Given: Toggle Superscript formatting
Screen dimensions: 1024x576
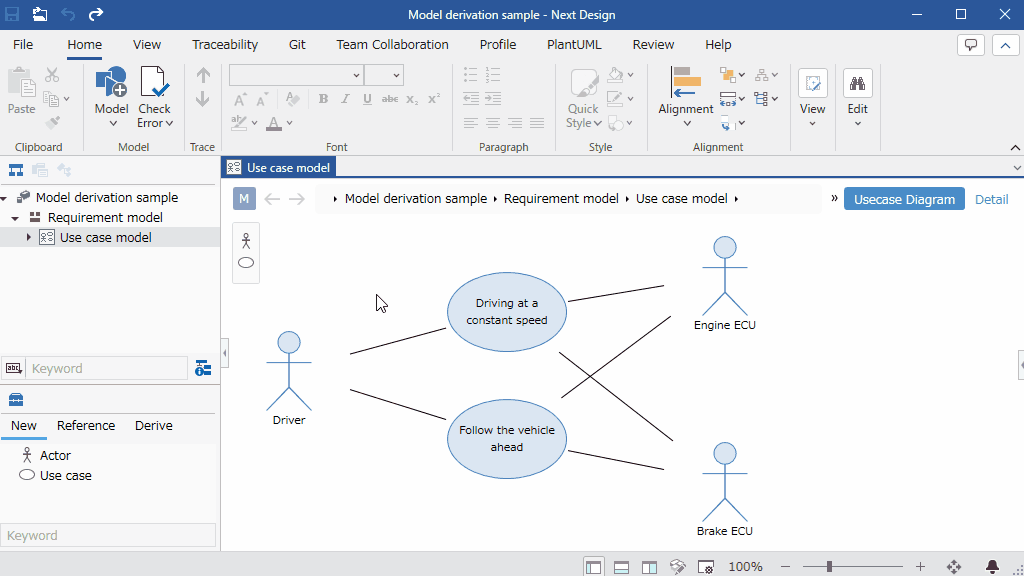Looking at the screenshot, I should click(x=434, y=99).
